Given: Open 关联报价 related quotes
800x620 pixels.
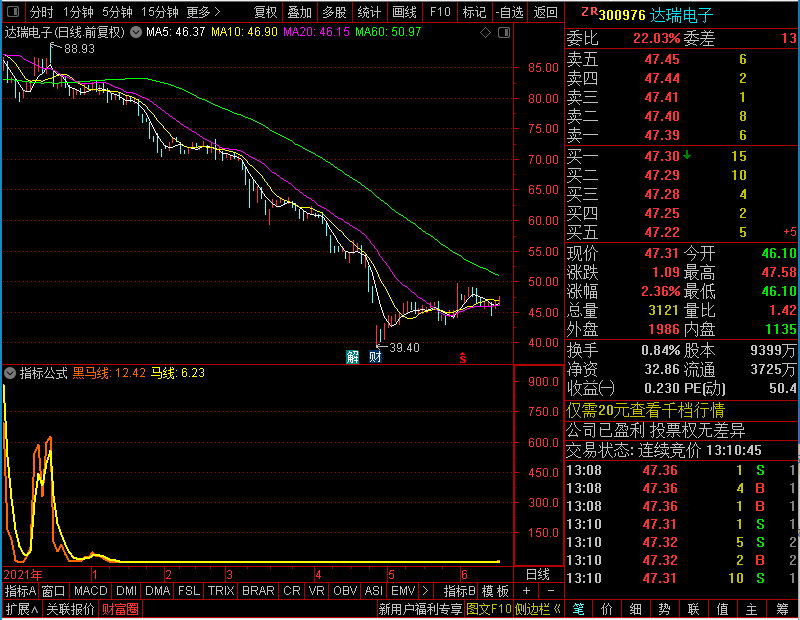Looking at the screenshot, I should tap(70, 609).
